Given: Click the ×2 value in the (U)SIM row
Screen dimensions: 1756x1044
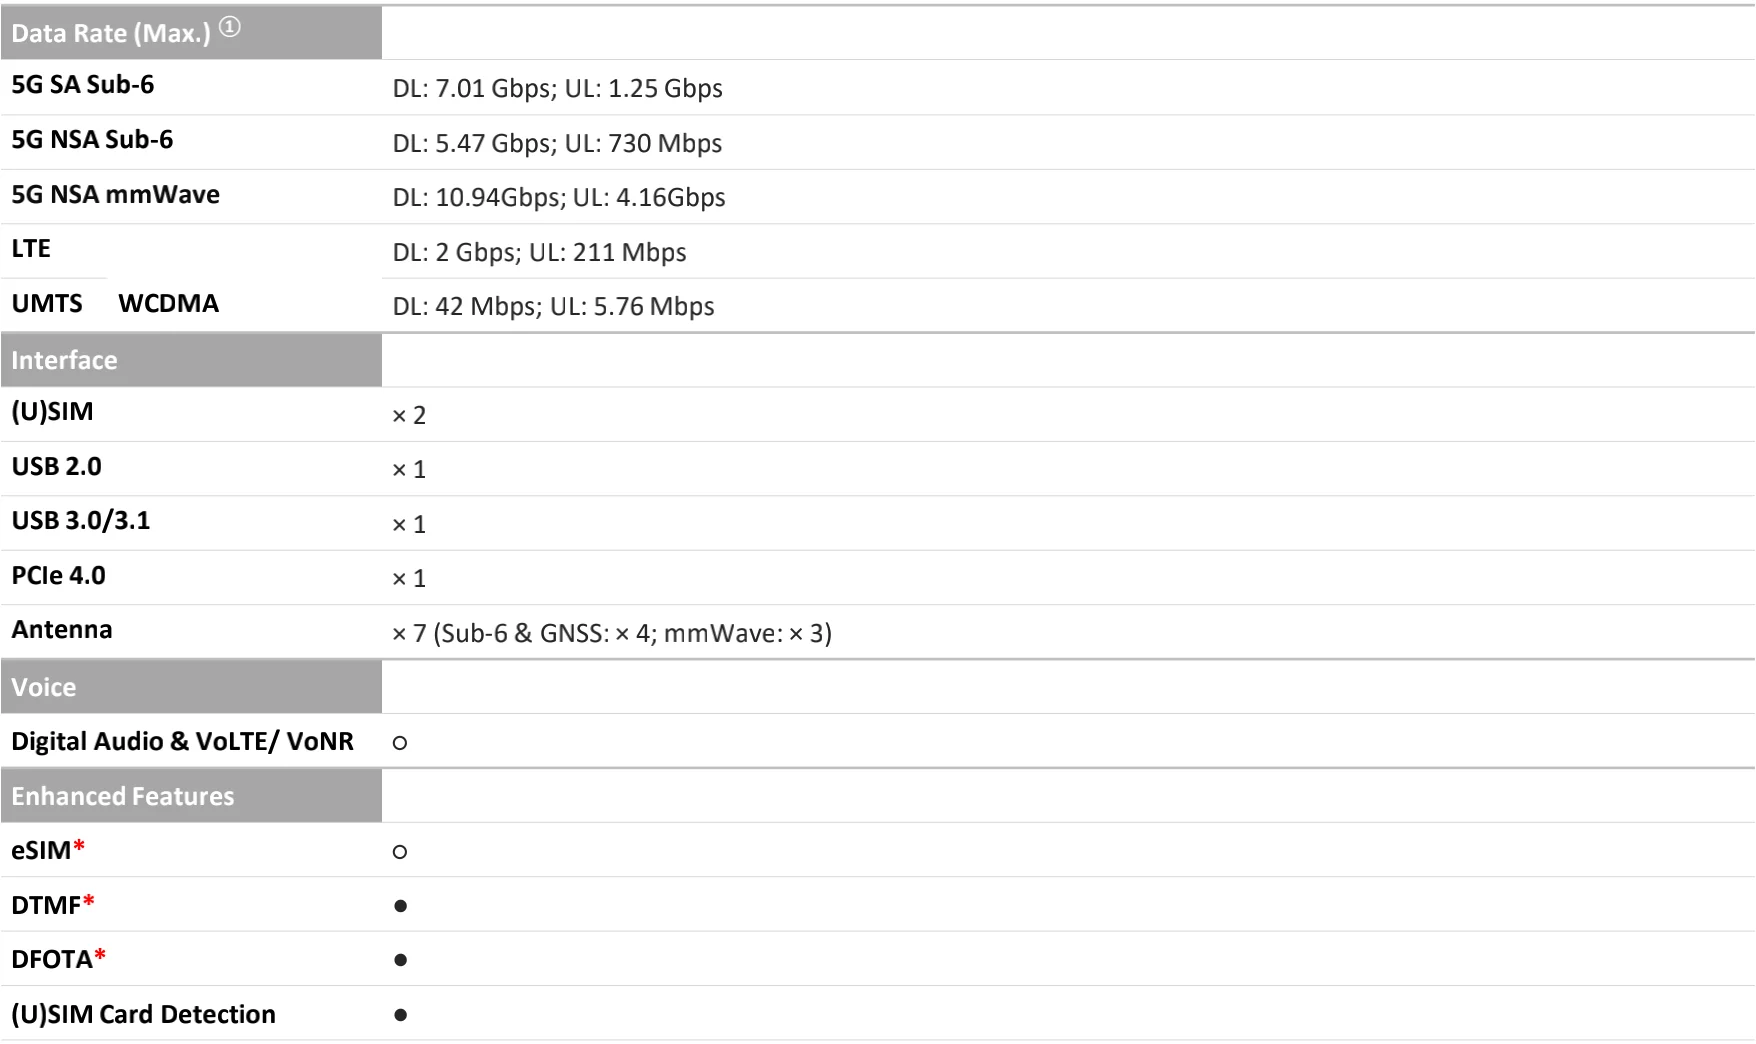Looking at the screenshot, I should (x=409, y=415).
